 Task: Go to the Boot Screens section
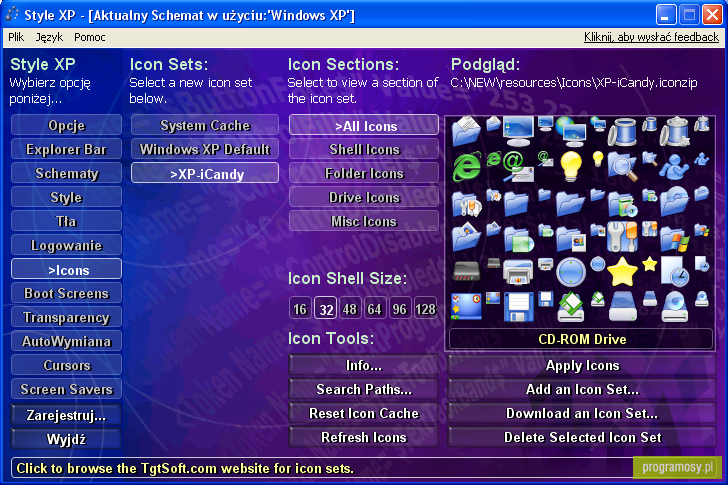[x=66, y=293]
